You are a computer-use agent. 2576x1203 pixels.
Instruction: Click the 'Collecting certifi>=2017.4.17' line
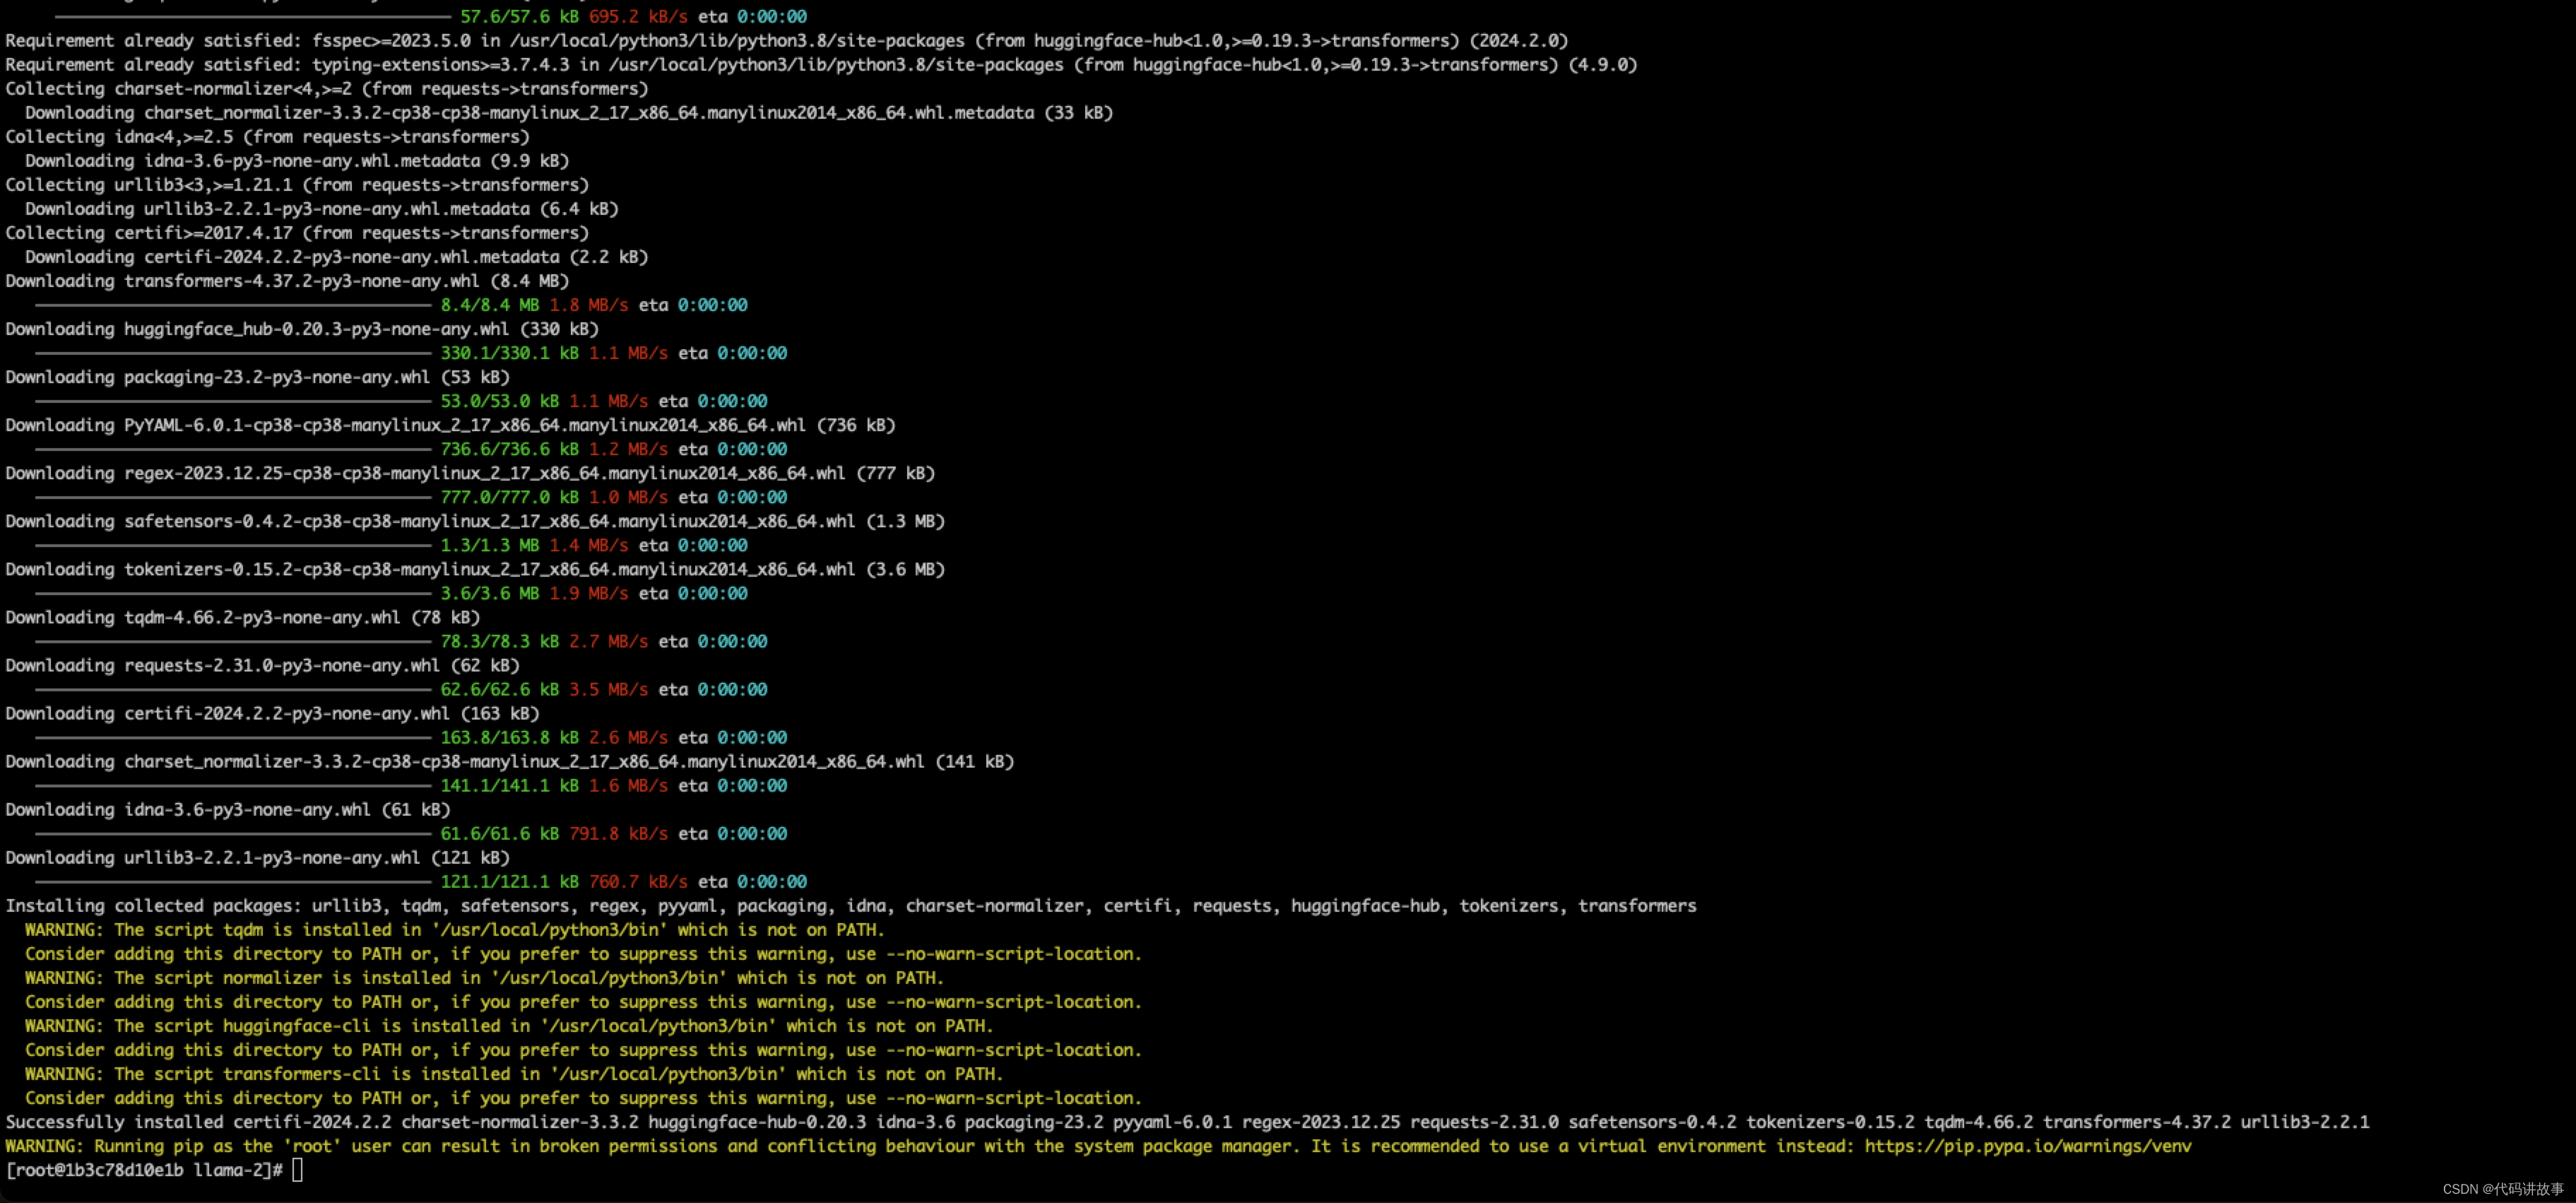click(297, 233)
